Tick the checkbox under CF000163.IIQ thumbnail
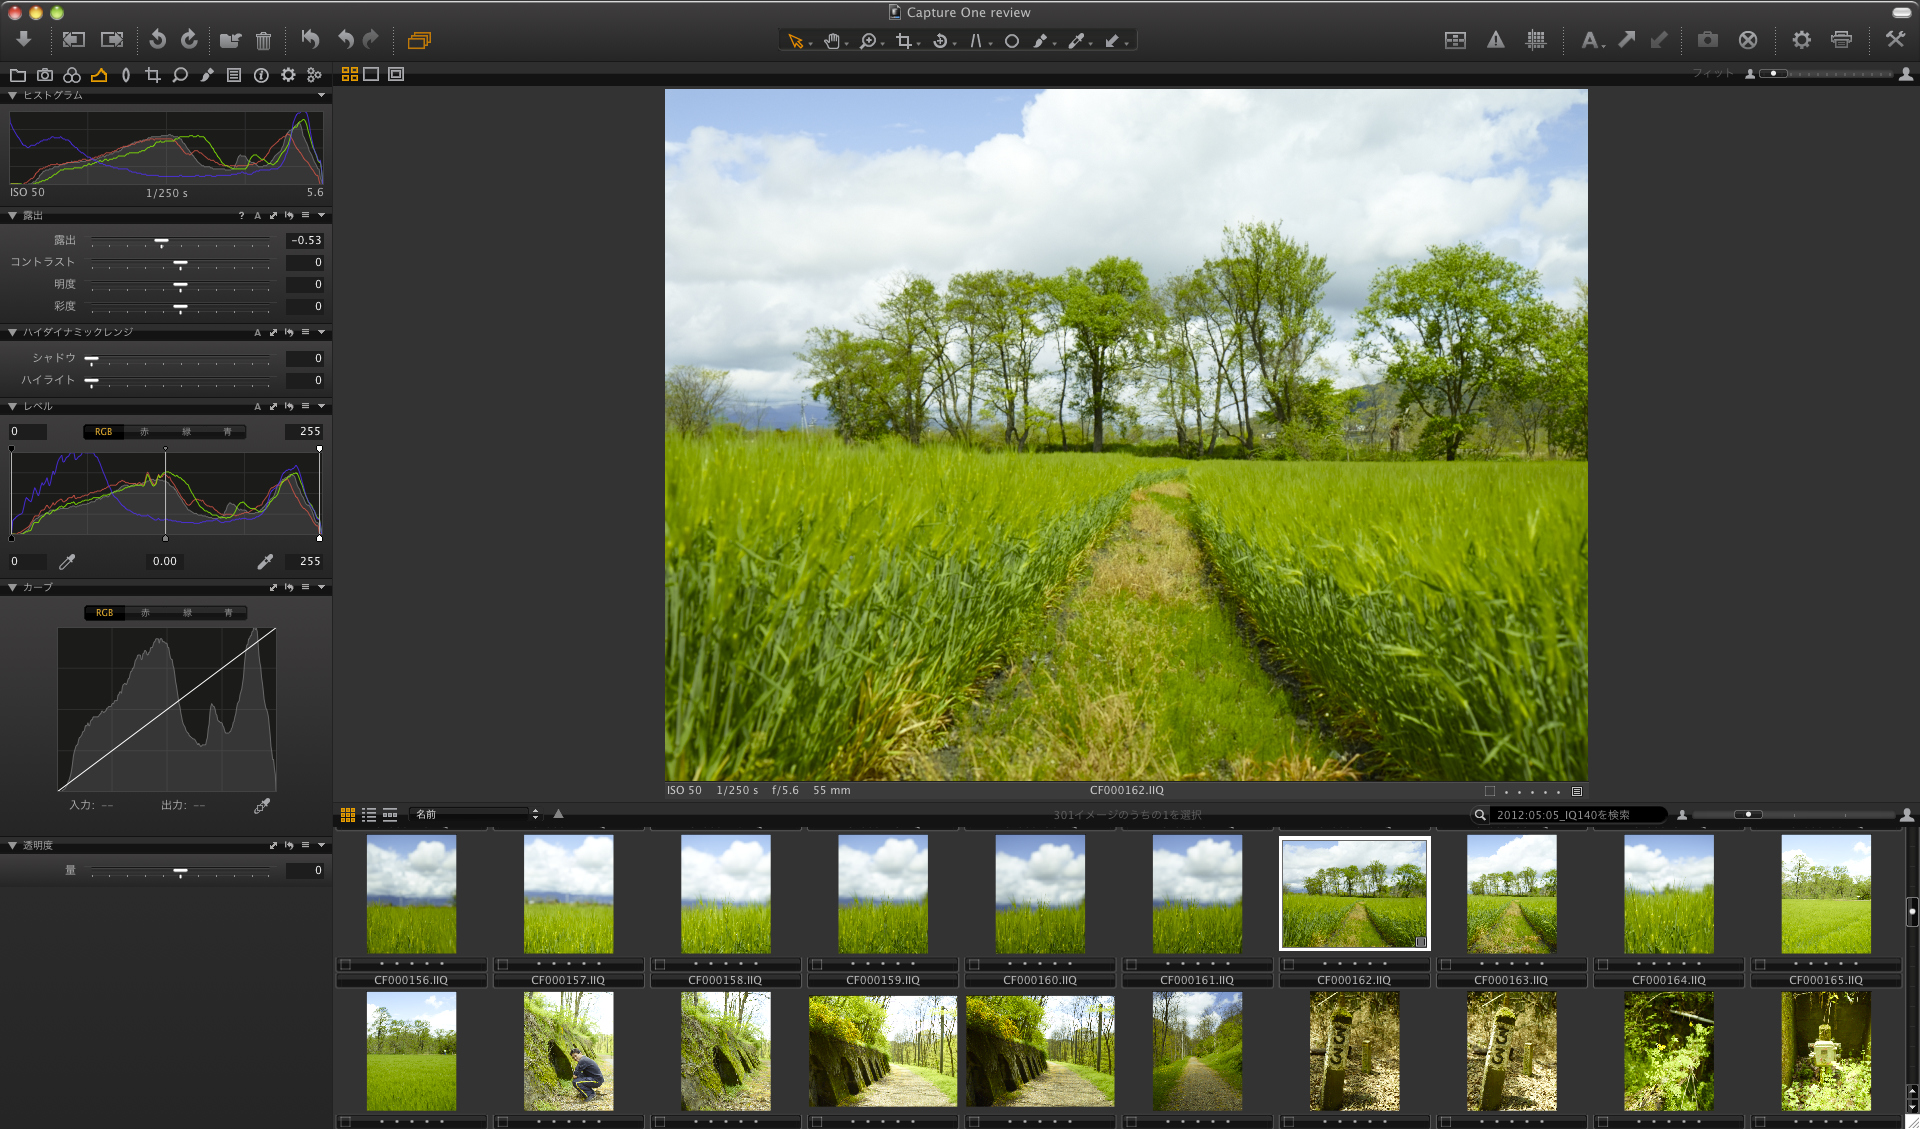Viewport: 1920px width, 1129px height. pos(1445,965)
